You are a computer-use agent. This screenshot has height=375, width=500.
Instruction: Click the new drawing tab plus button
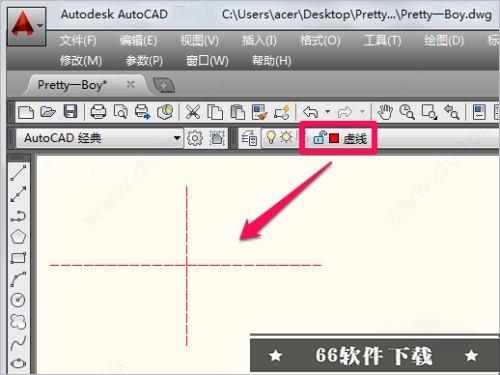[163, 86]
